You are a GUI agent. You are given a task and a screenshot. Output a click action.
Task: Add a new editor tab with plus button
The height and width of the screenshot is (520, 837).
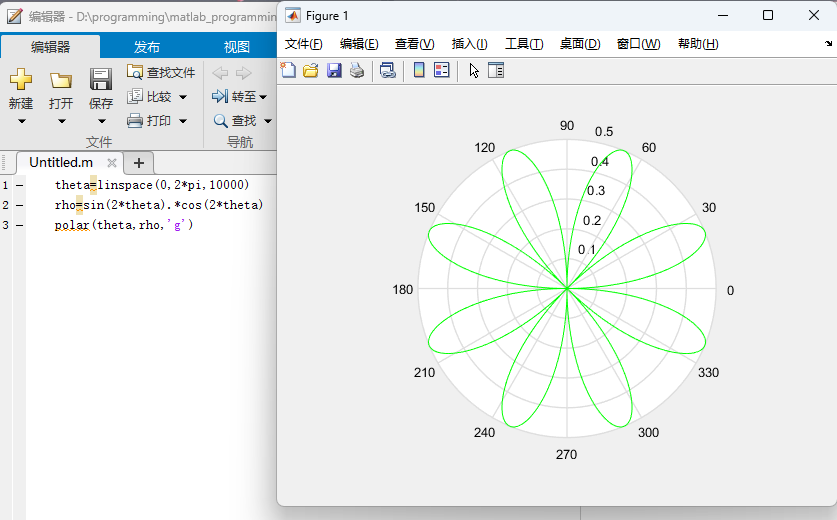[139, 163]
